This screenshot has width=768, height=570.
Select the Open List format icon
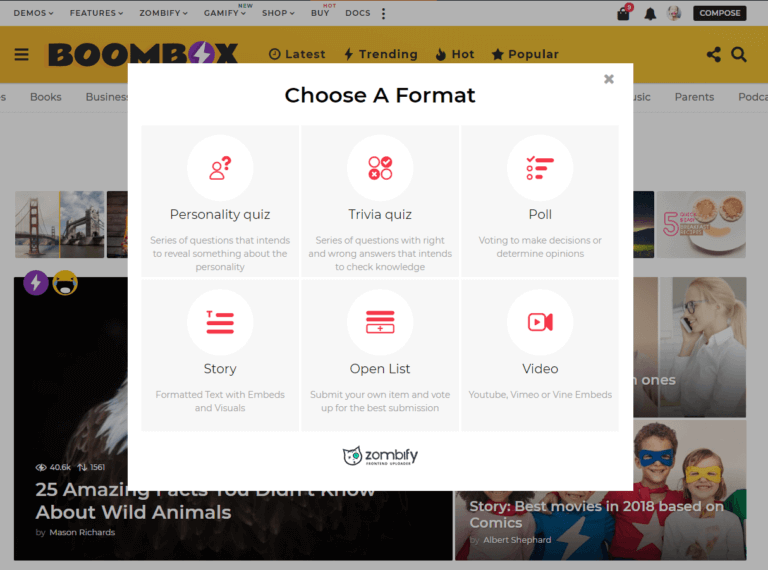tap(380, 322)
